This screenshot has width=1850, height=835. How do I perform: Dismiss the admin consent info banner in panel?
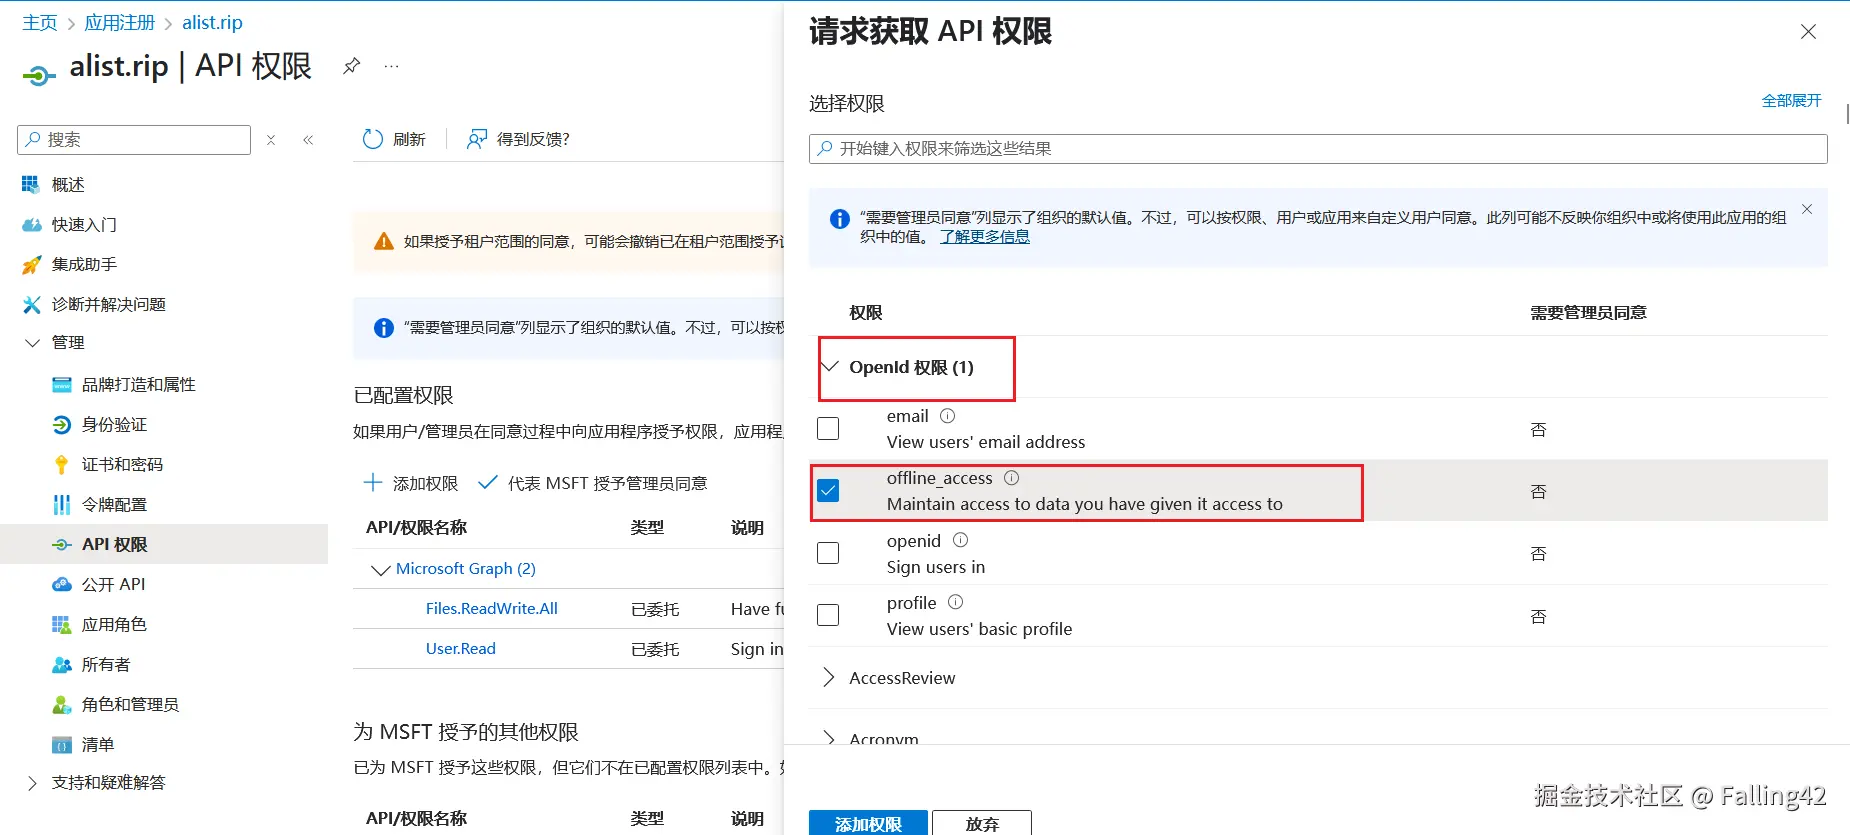pos(1807,209)
